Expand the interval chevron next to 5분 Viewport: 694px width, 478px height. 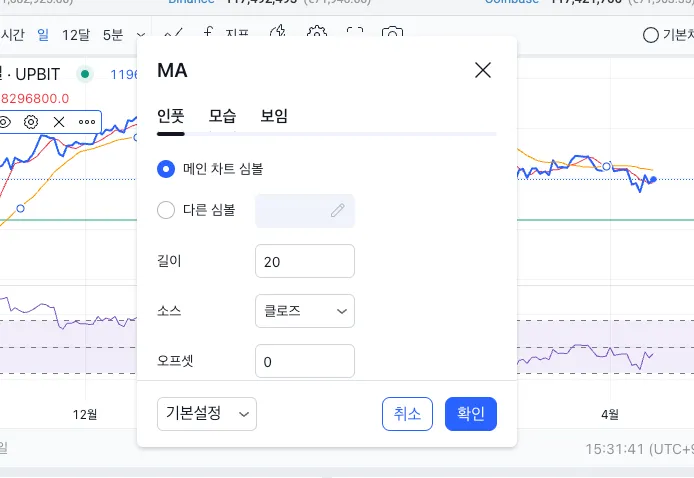coord(140,35)
